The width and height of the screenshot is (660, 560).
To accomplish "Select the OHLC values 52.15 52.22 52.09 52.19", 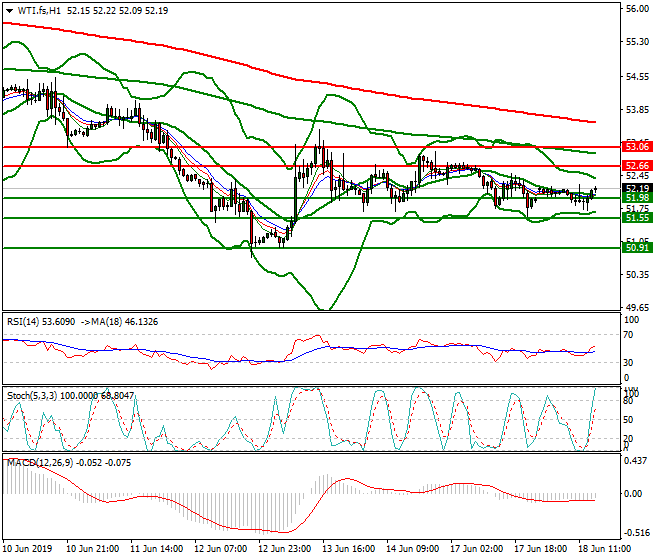I will point(117,11).
